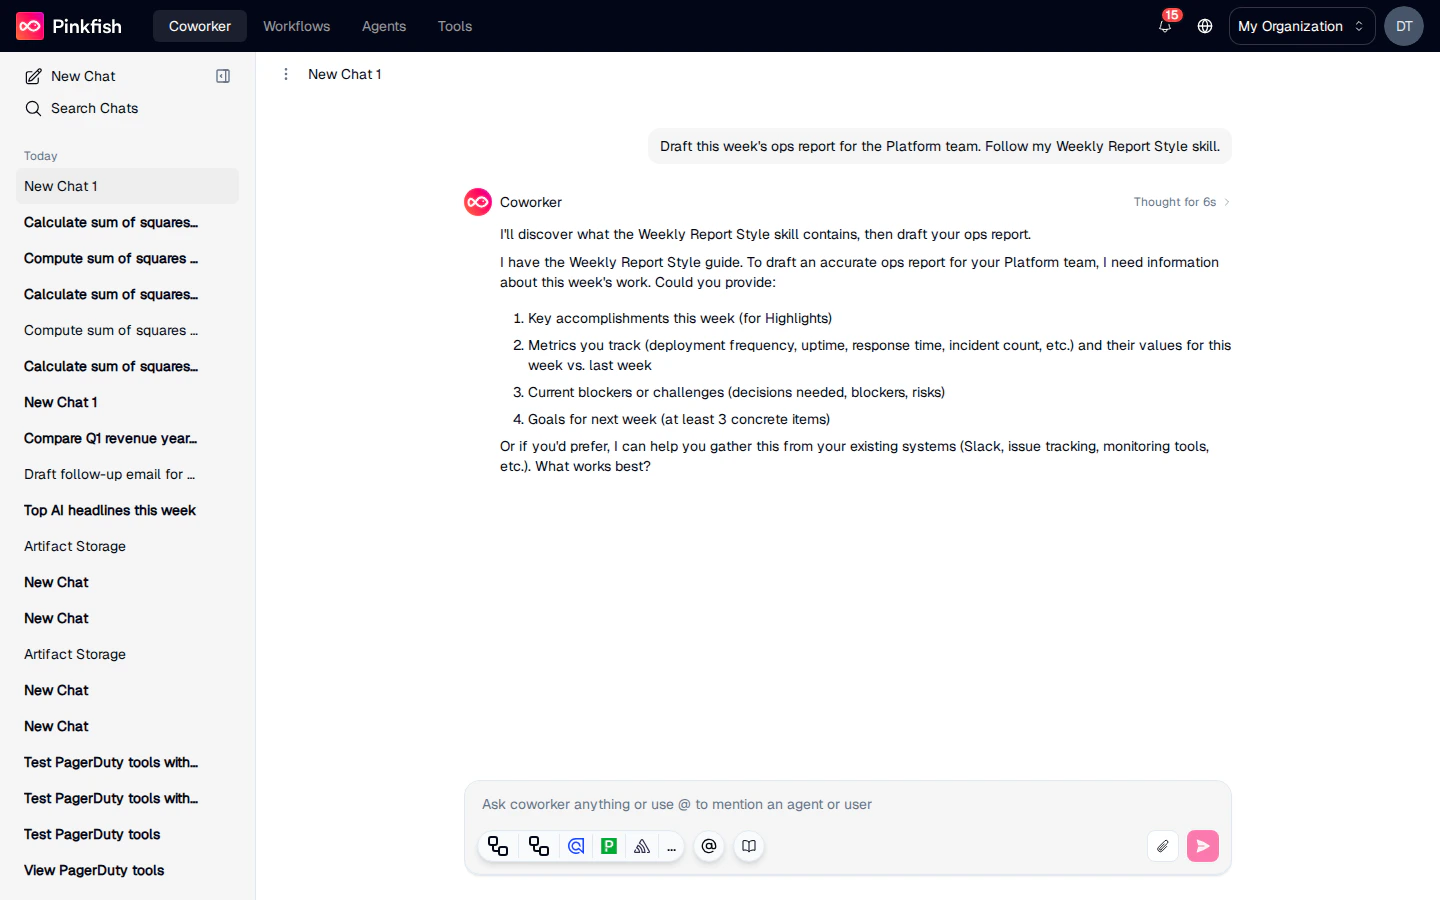Open the notifications bell with 15 alerts
1440x900 pixels.
(1164, 26)
